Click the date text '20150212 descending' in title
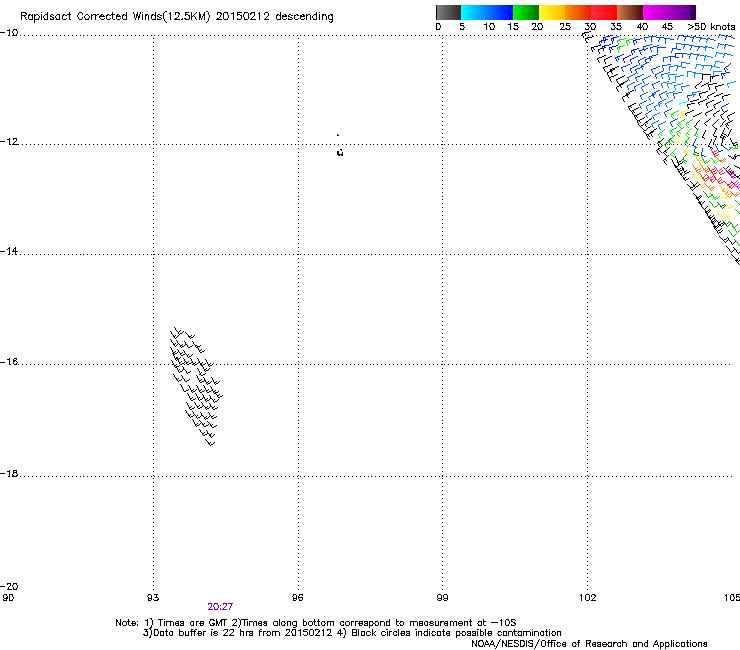 pyautogui.click(x=274, y=17)
